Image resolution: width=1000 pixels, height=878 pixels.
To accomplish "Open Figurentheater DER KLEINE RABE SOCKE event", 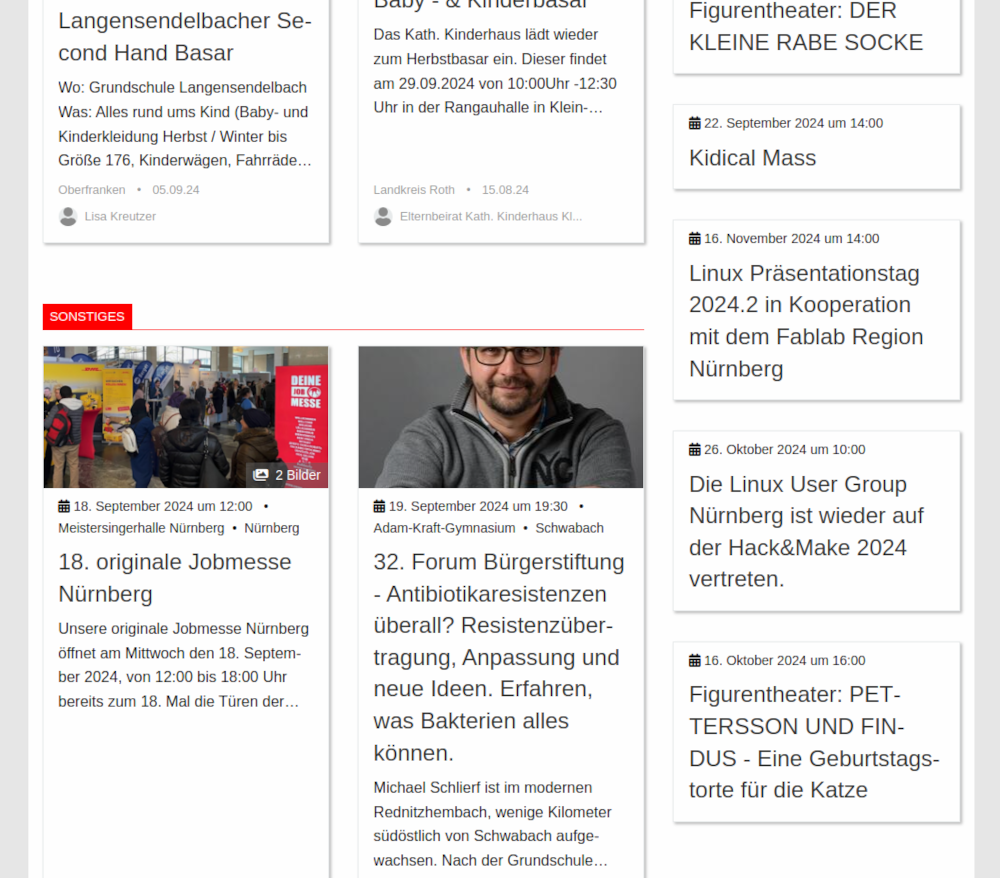I will pyautogui.click(x=806, y=27).
